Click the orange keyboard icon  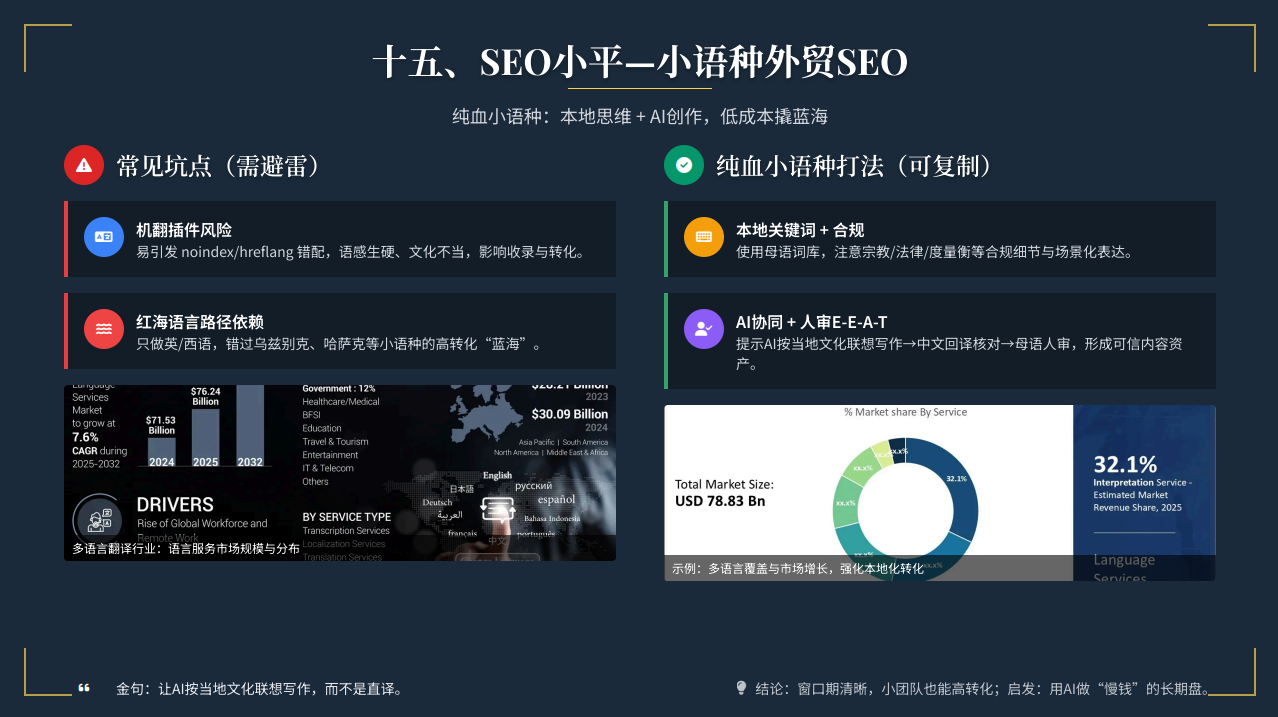pos(704,237)
